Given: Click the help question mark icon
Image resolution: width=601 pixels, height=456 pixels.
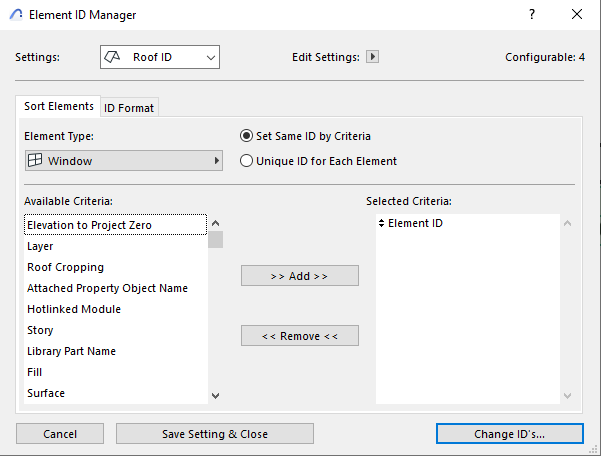Looking at the screenshot, I should tap(532, 15).
